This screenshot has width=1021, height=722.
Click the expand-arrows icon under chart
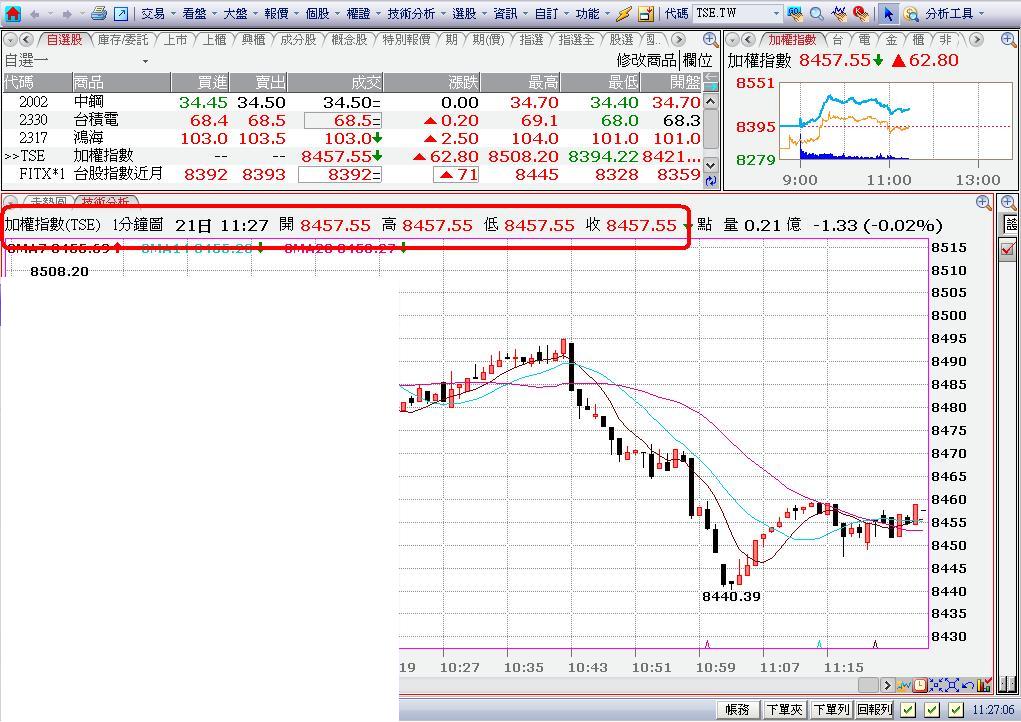(x=952, y=685)
